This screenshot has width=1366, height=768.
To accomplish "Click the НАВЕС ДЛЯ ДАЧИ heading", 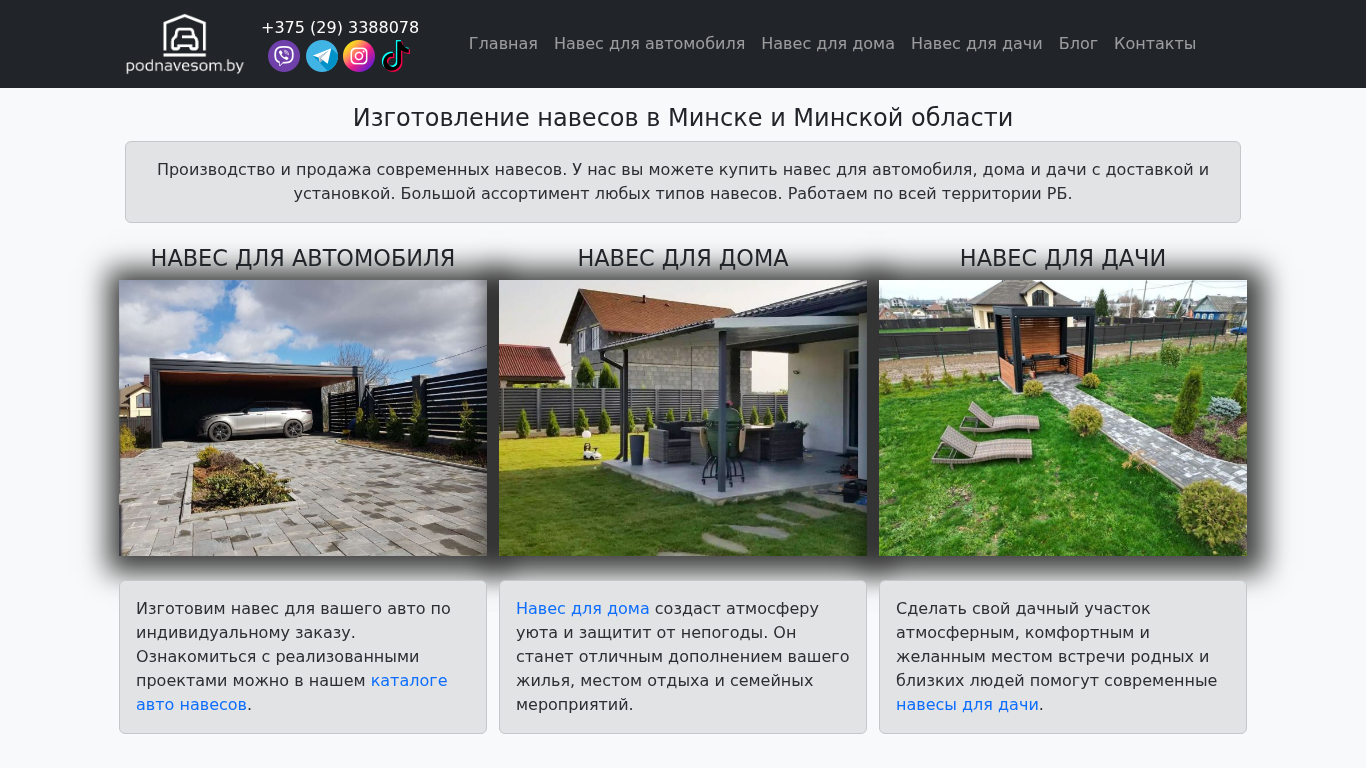I will tap(1063, 258).
